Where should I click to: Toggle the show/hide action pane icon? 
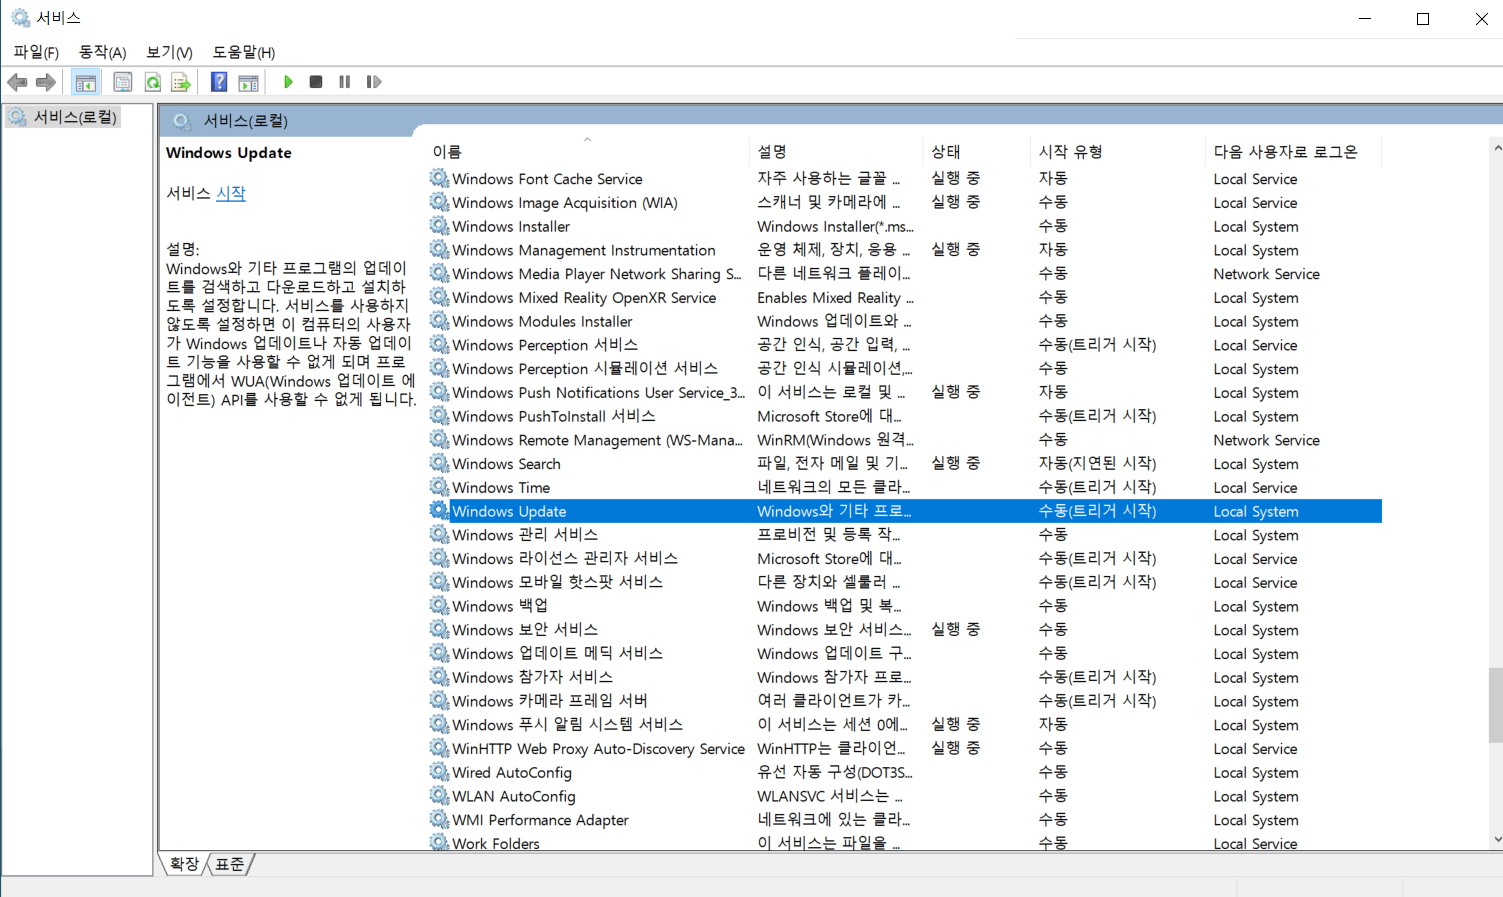(248, 82)
